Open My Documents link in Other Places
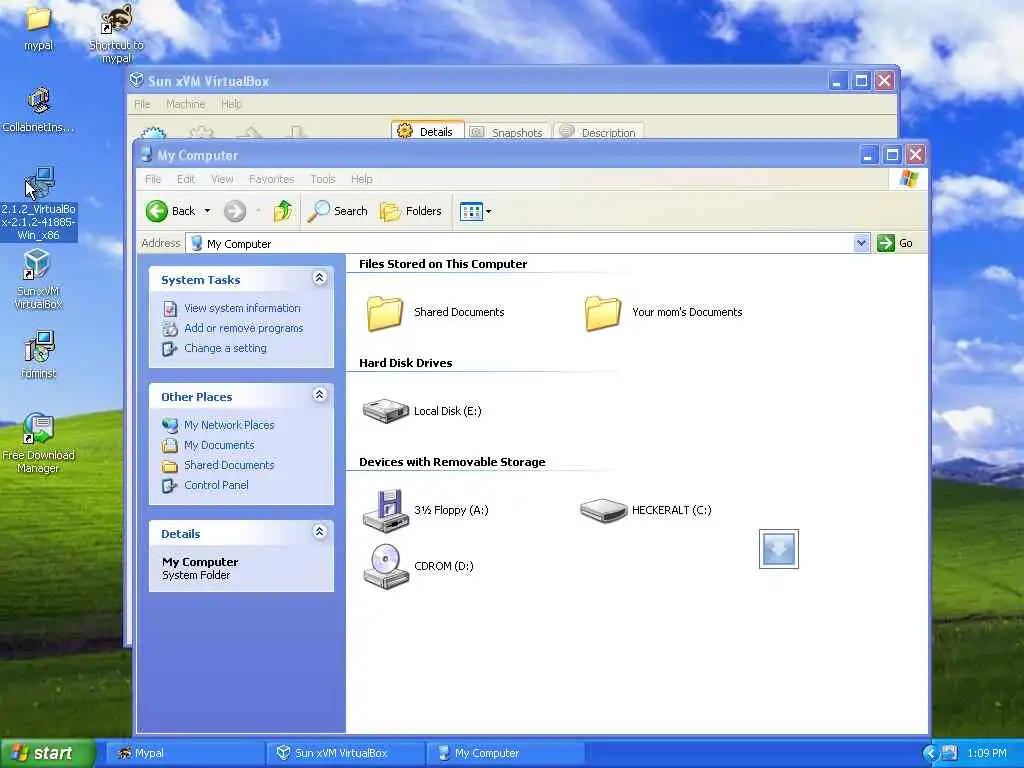Screen dimensions: 1024x768 point(219,445)
